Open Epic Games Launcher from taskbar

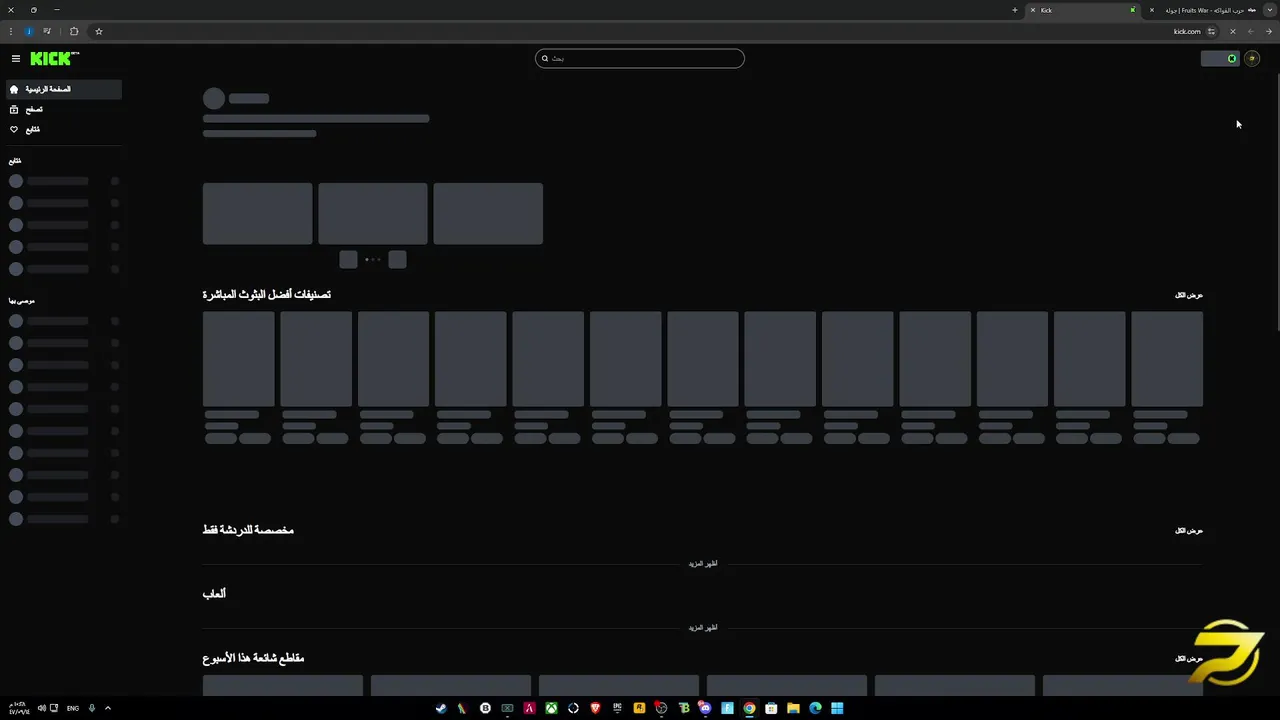pos(617,708)
